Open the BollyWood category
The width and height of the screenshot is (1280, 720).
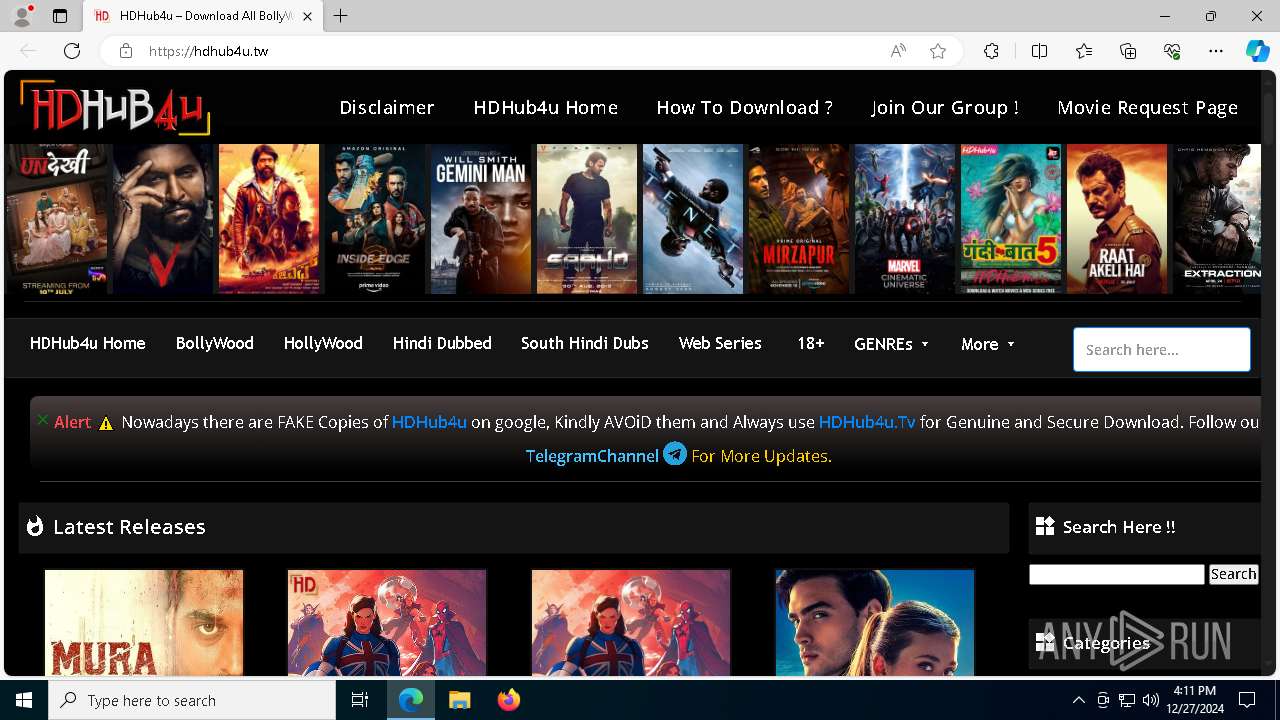(215, 343)
